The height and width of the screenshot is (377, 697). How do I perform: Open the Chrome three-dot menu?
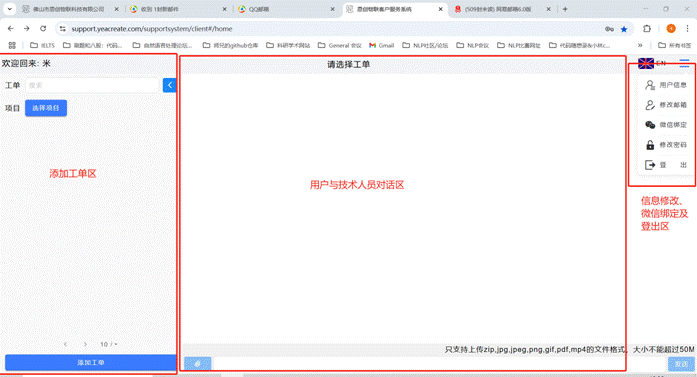click(687, 28)
